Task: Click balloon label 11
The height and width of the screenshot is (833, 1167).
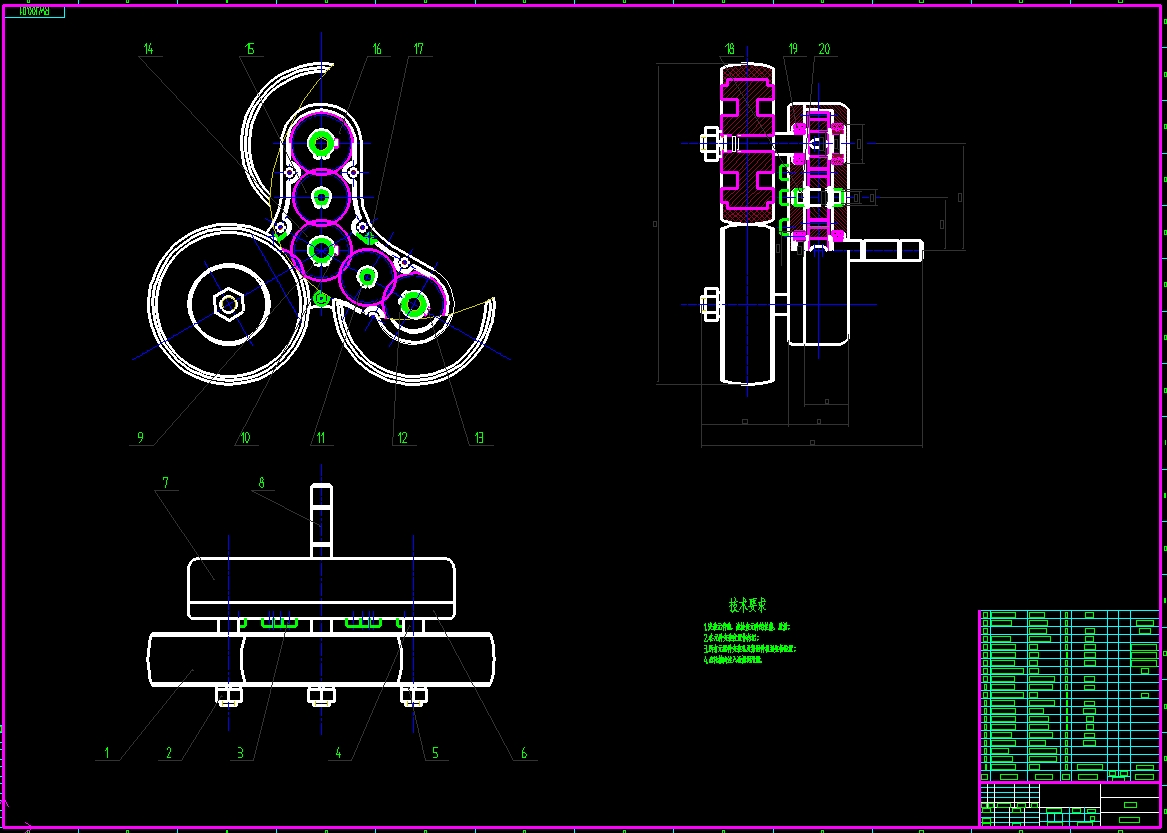Action: click(x=321, y=438)
